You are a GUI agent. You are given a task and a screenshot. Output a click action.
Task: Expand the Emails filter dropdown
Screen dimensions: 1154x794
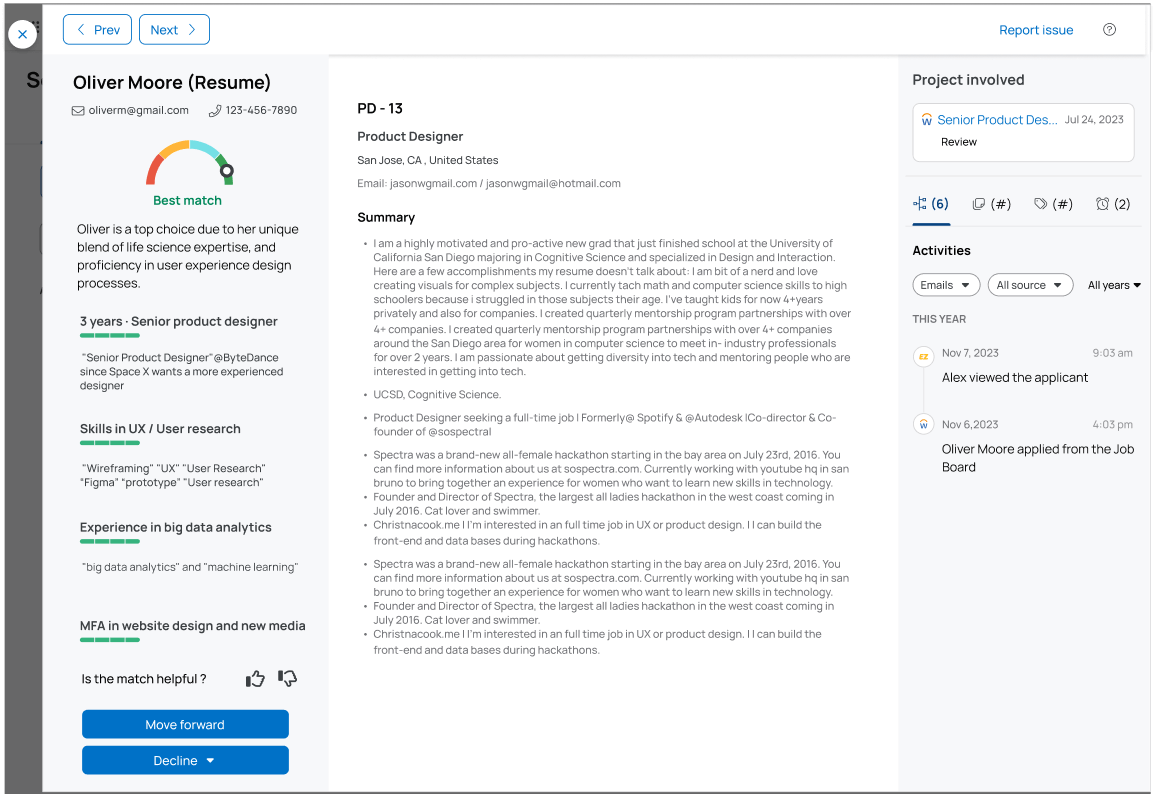946,285
